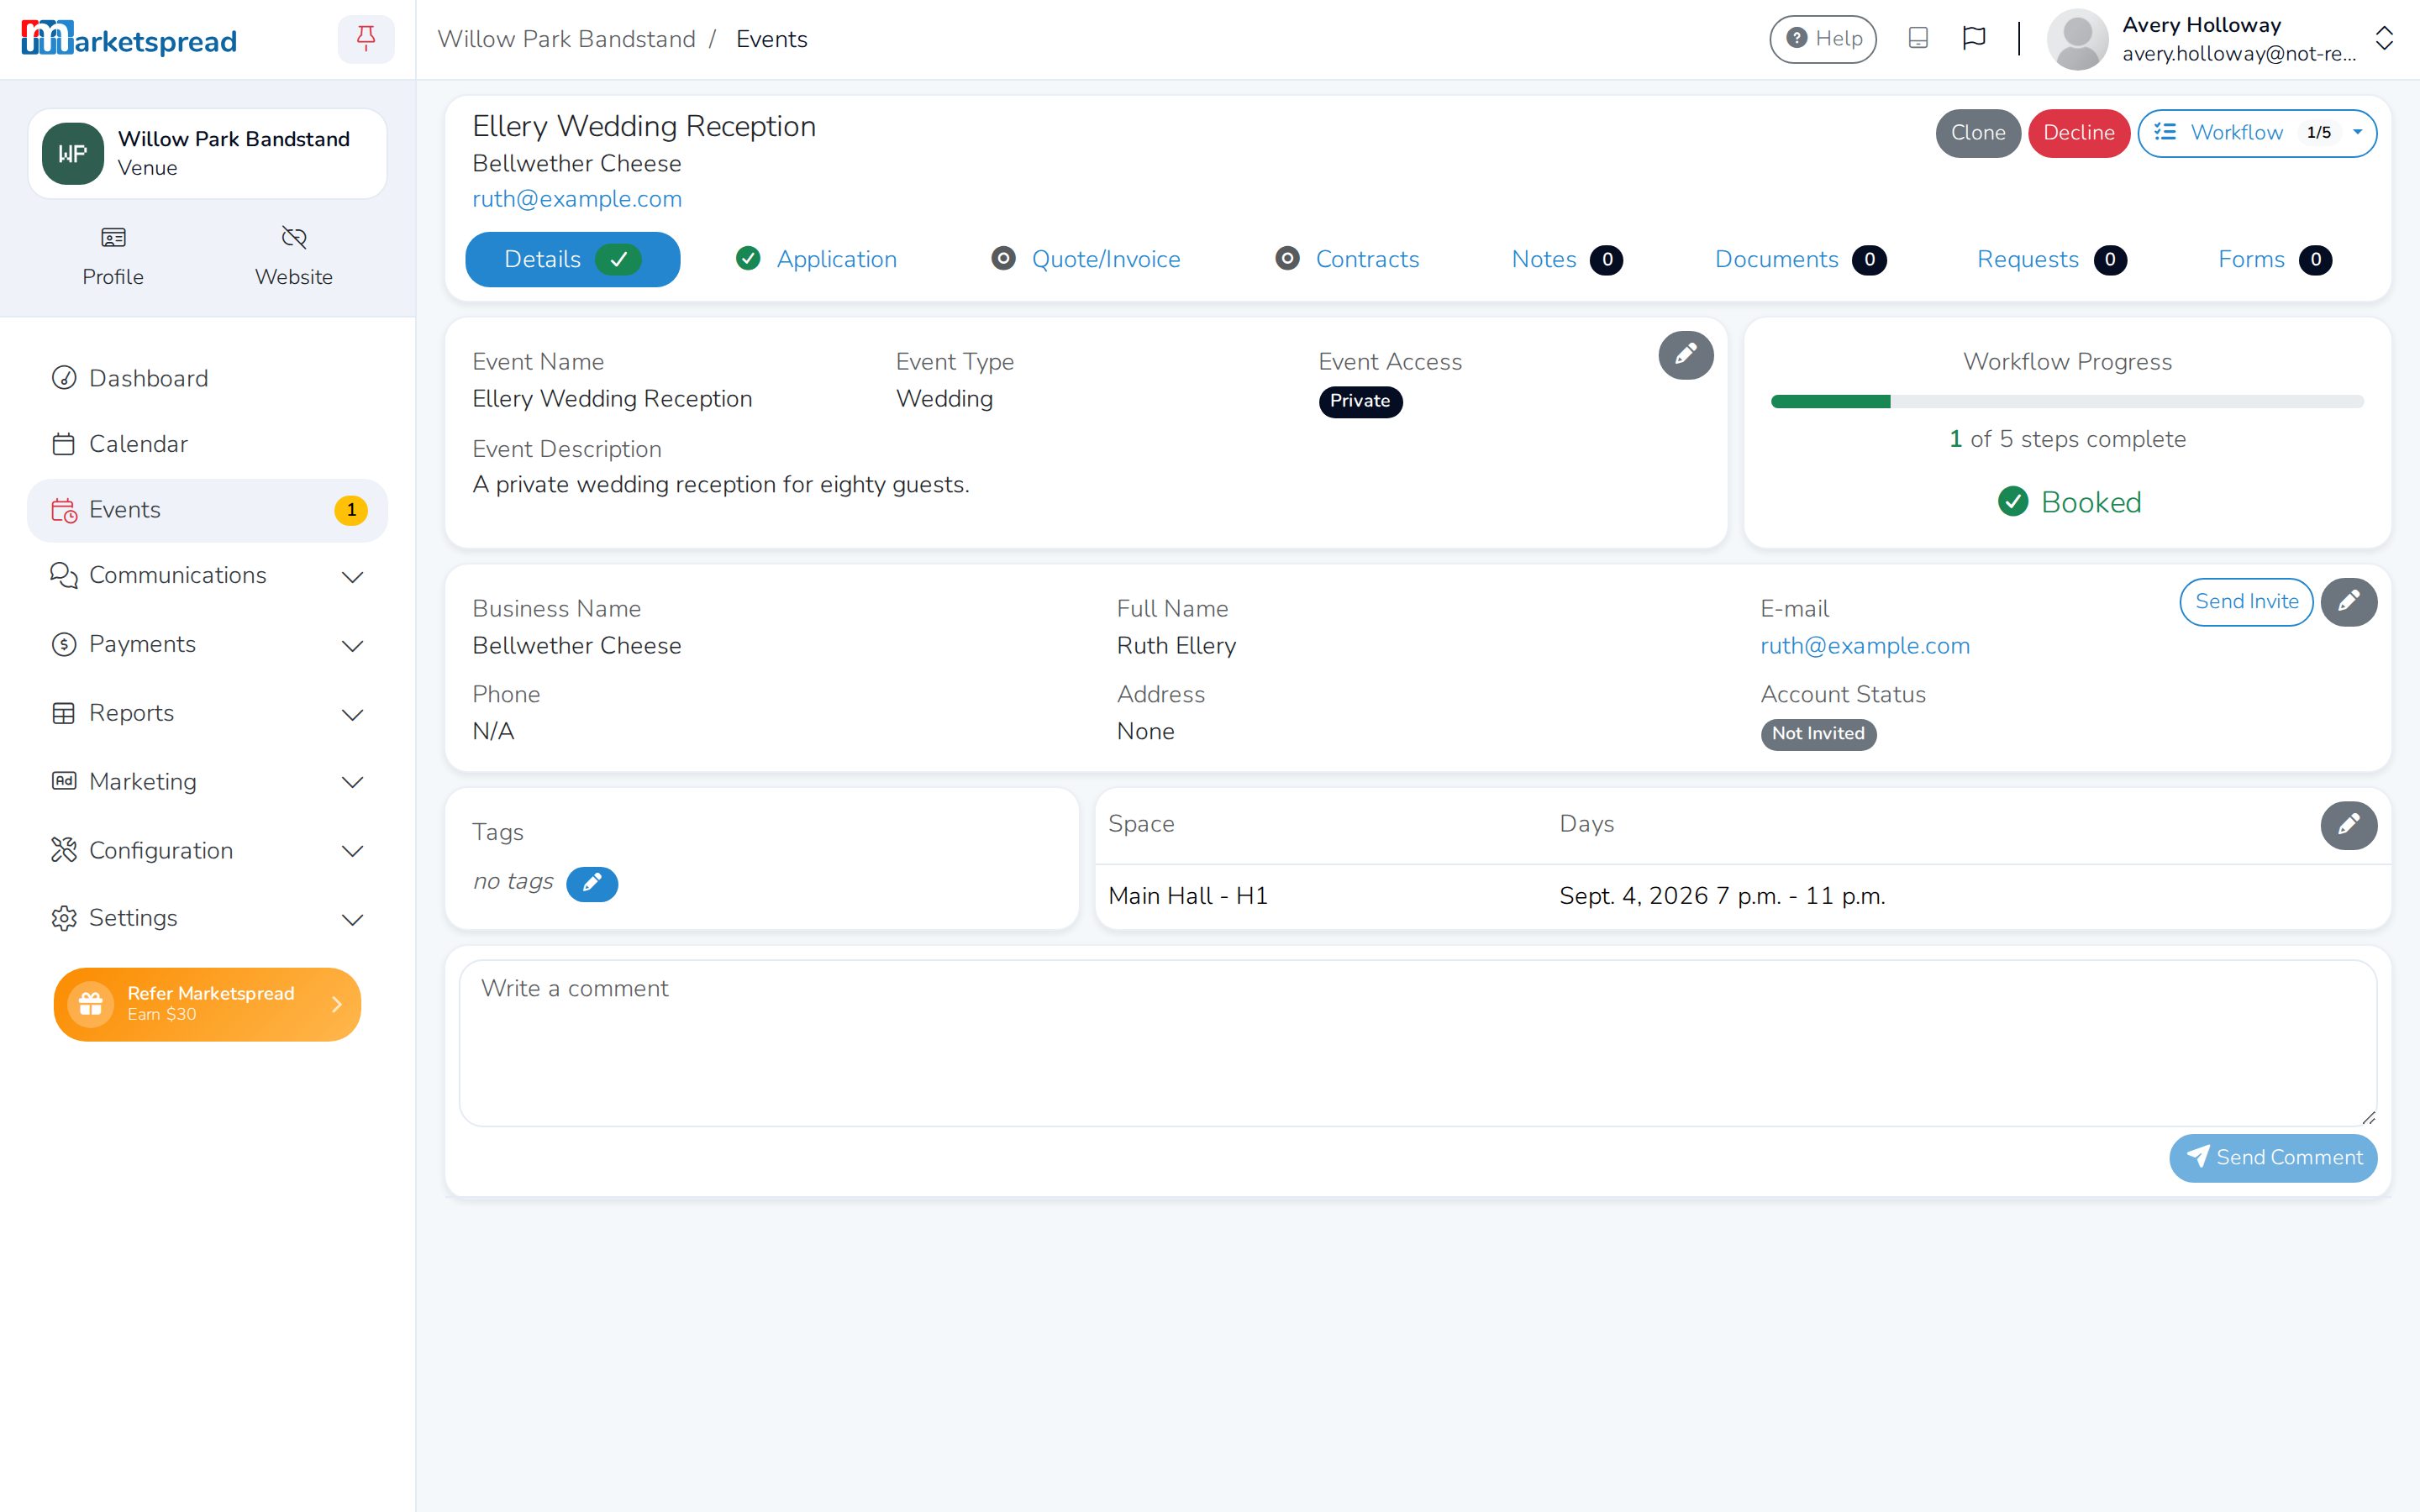
Task: Edit event details pencil icon
Action: click(x=1685, y=355)
